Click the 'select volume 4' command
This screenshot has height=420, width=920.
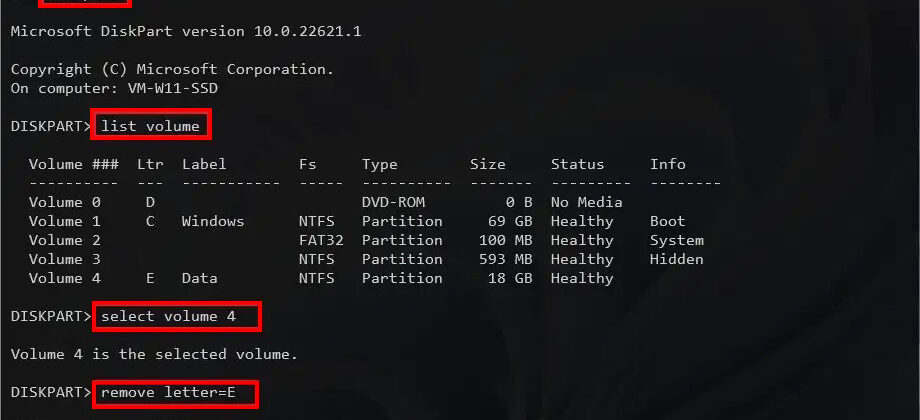click(179, 316)
